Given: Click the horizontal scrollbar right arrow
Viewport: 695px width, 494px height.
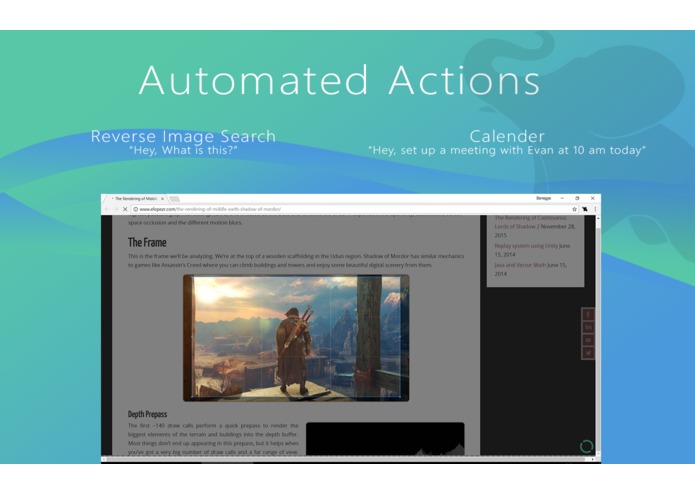Looking at the screenshot, I should point(593,459).
